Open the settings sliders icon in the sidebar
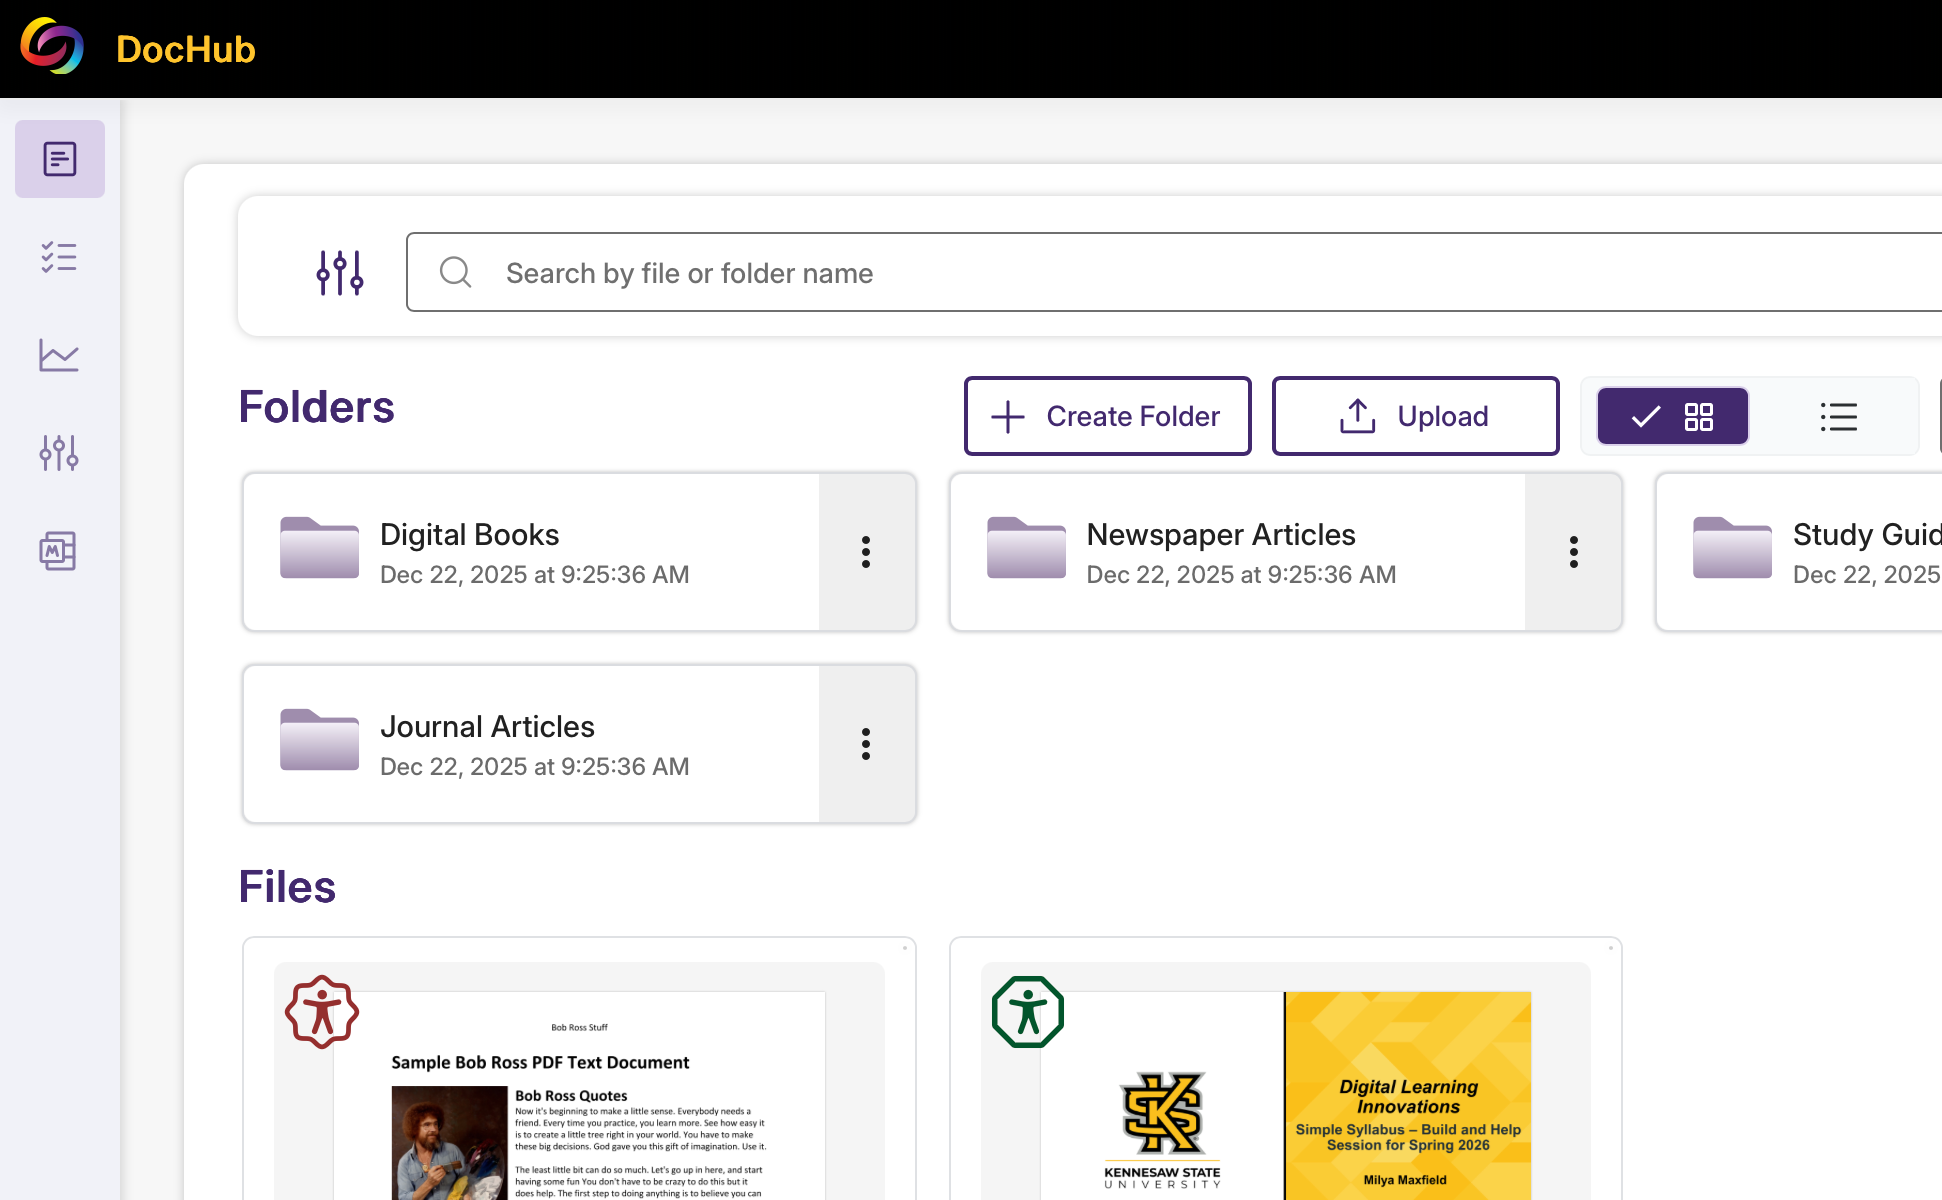The image size is (1942, 1200). tap(59, 452)
